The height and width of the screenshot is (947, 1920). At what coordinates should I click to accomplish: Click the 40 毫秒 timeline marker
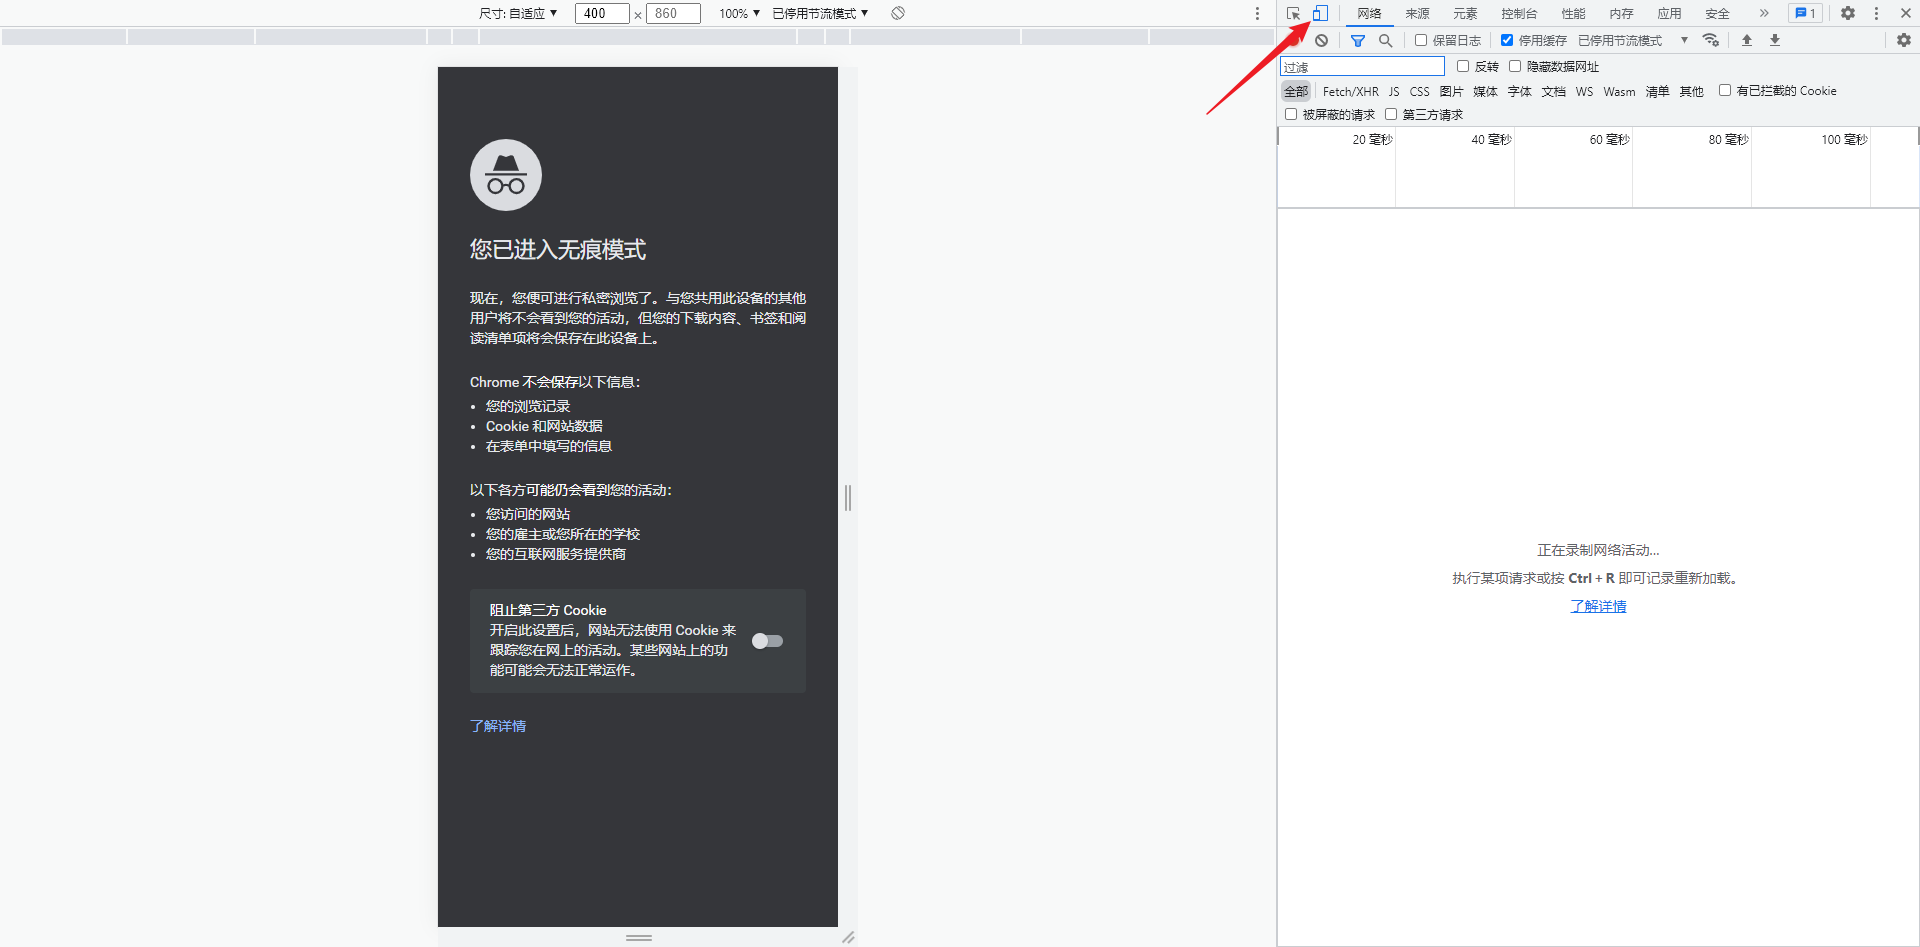[x=1491, y=139]
